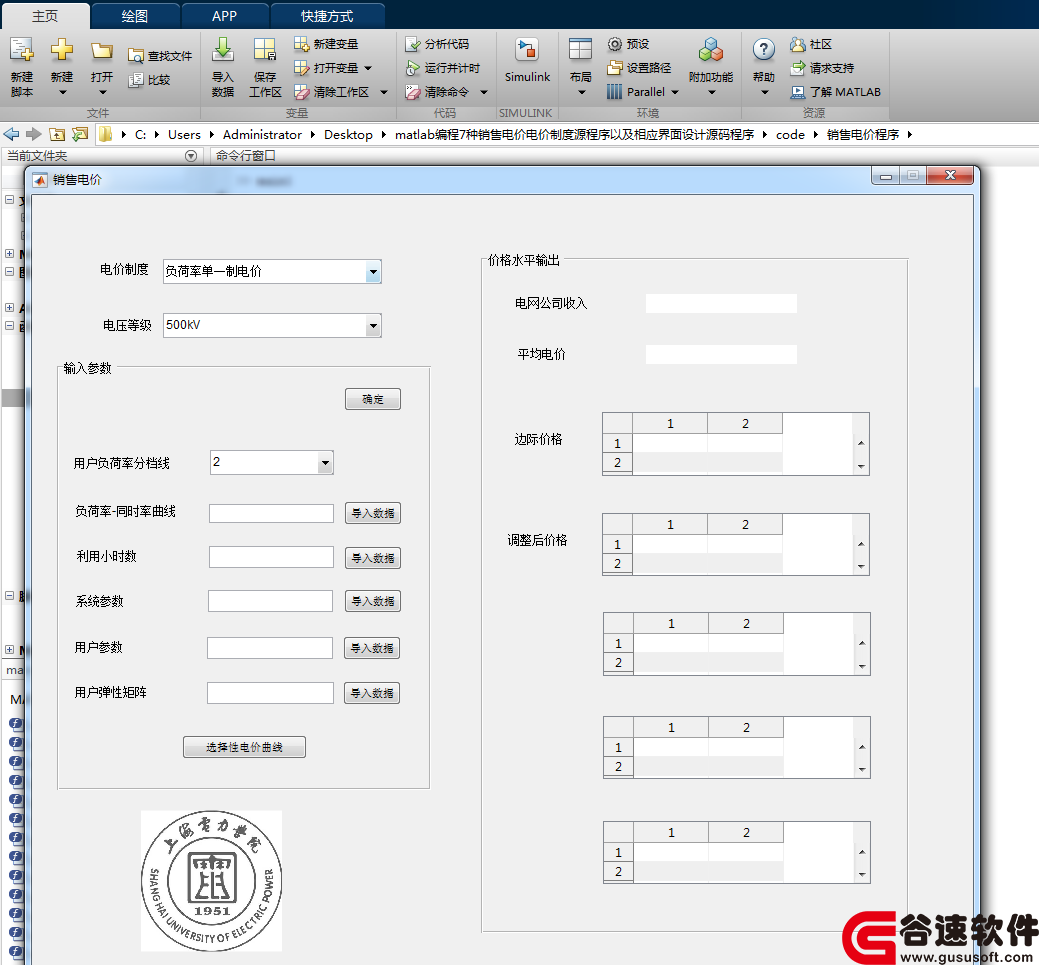1039x965 pixels.
Task: Click Save Workspace (保存工作区) icon
Action: 265,50
